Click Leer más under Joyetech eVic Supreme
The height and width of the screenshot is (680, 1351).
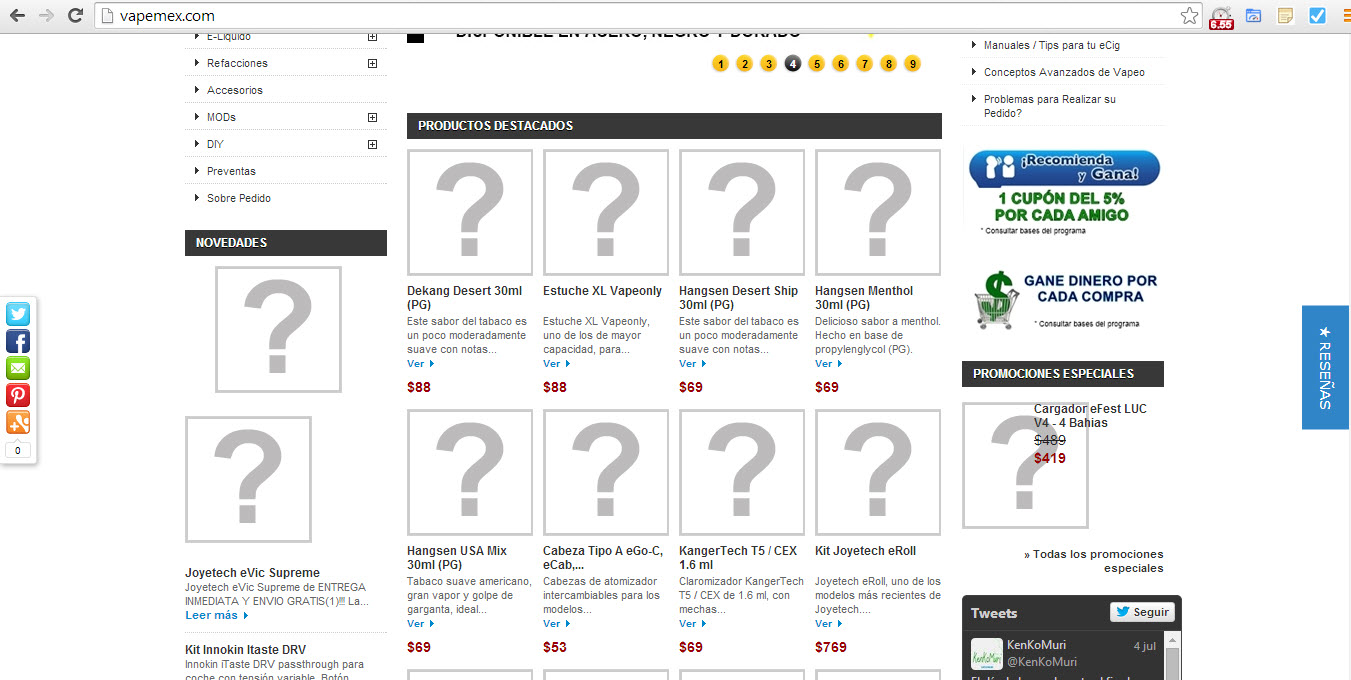click(x=217, y=616)
